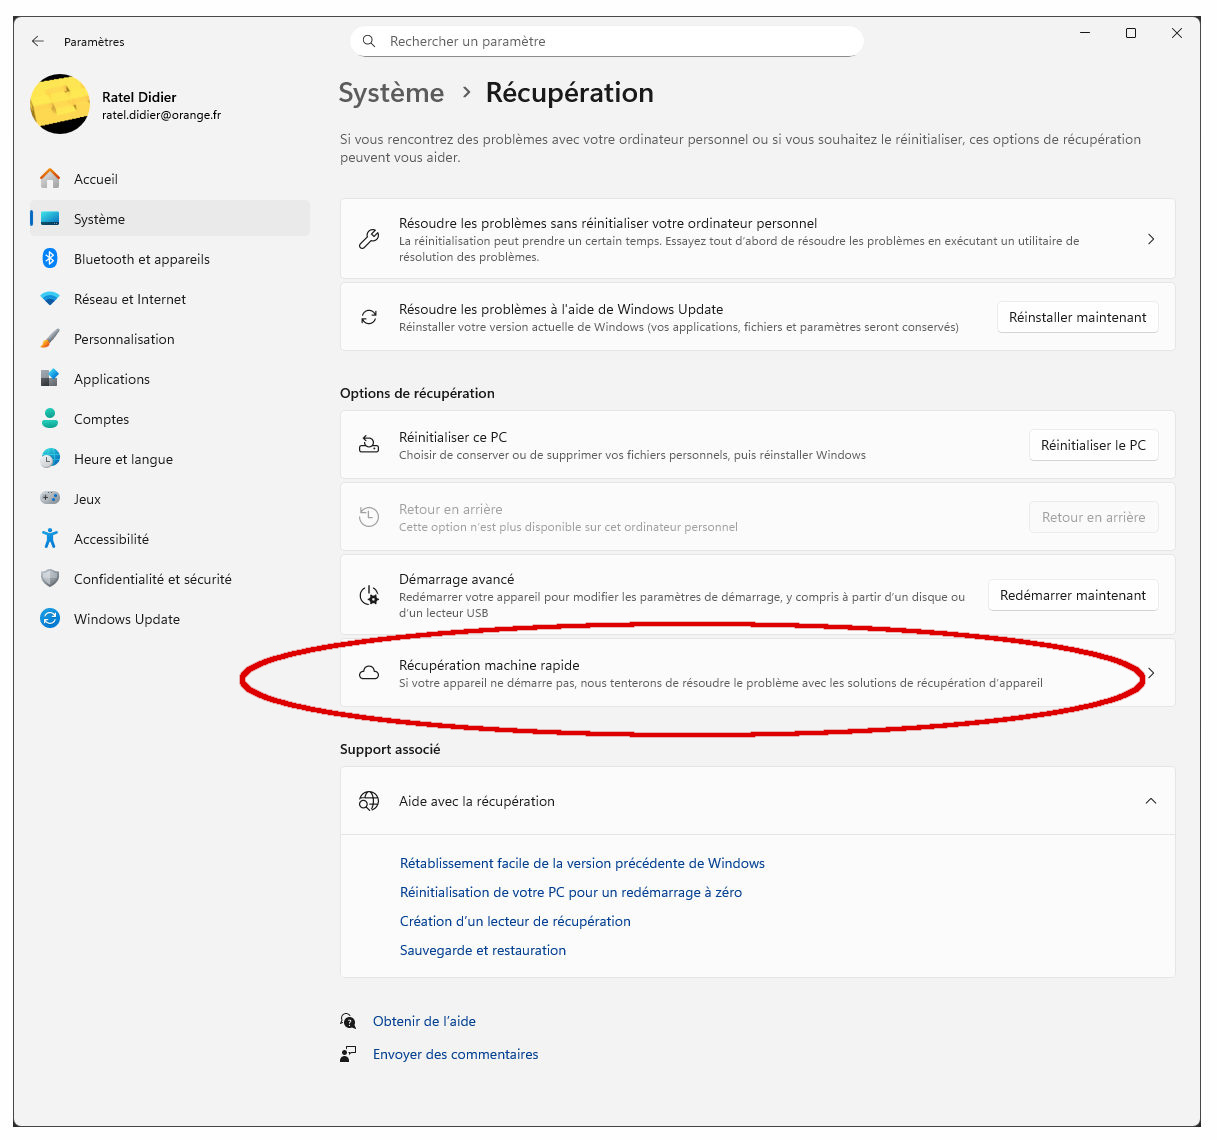Click the refresh icon beside Windows Update repair
This screenshot has height=1140, width=1217.
[x=369, y=317]
